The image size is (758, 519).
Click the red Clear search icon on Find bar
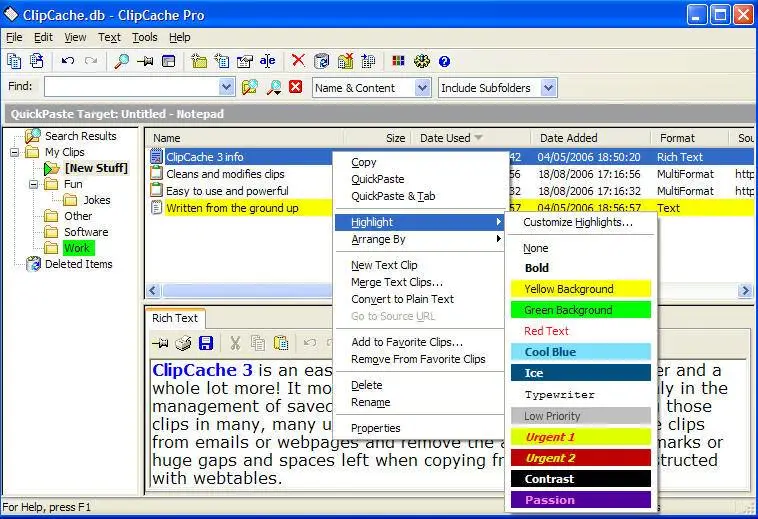[296, 86]
